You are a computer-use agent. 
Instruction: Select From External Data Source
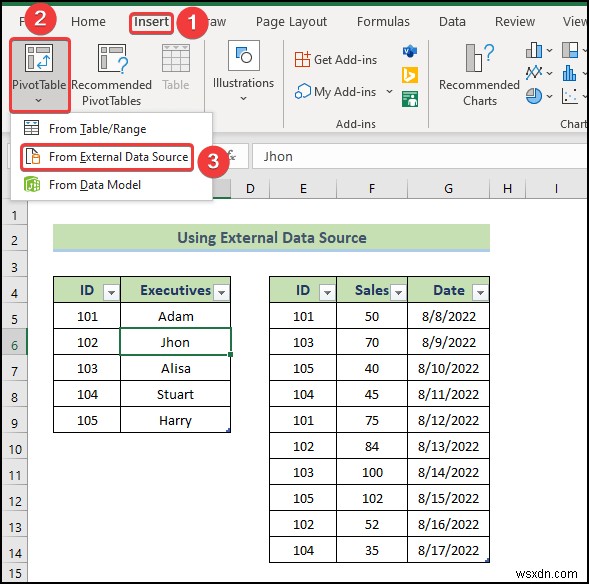tap(107, 157)
